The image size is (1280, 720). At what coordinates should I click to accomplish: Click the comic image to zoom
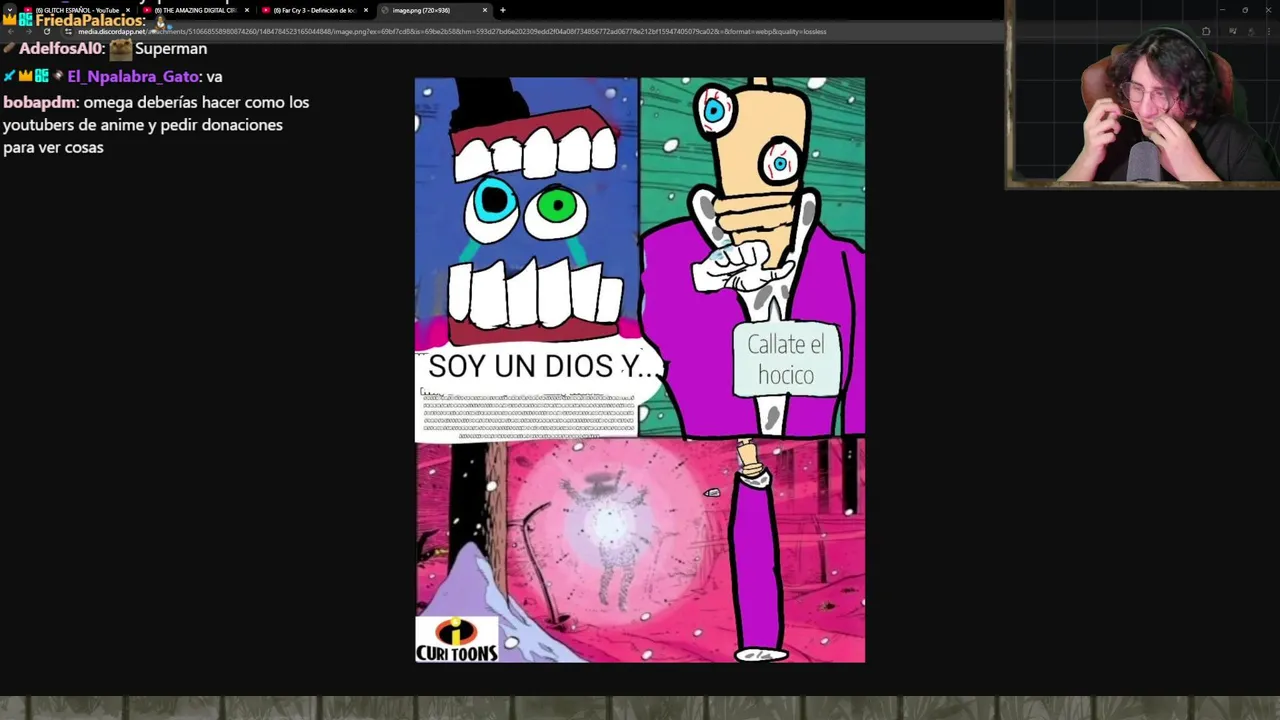coord(640,370)
